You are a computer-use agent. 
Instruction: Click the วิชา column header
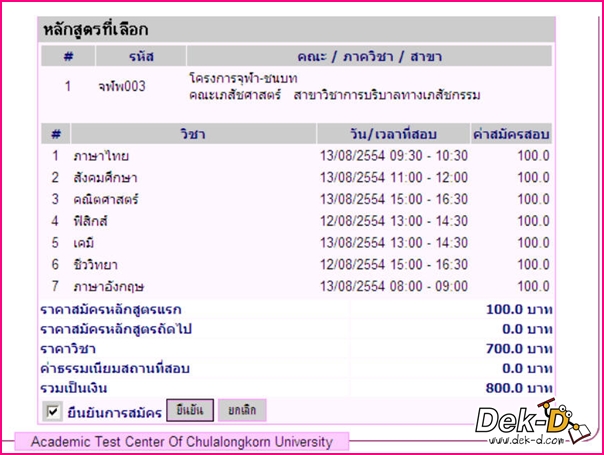194,134
